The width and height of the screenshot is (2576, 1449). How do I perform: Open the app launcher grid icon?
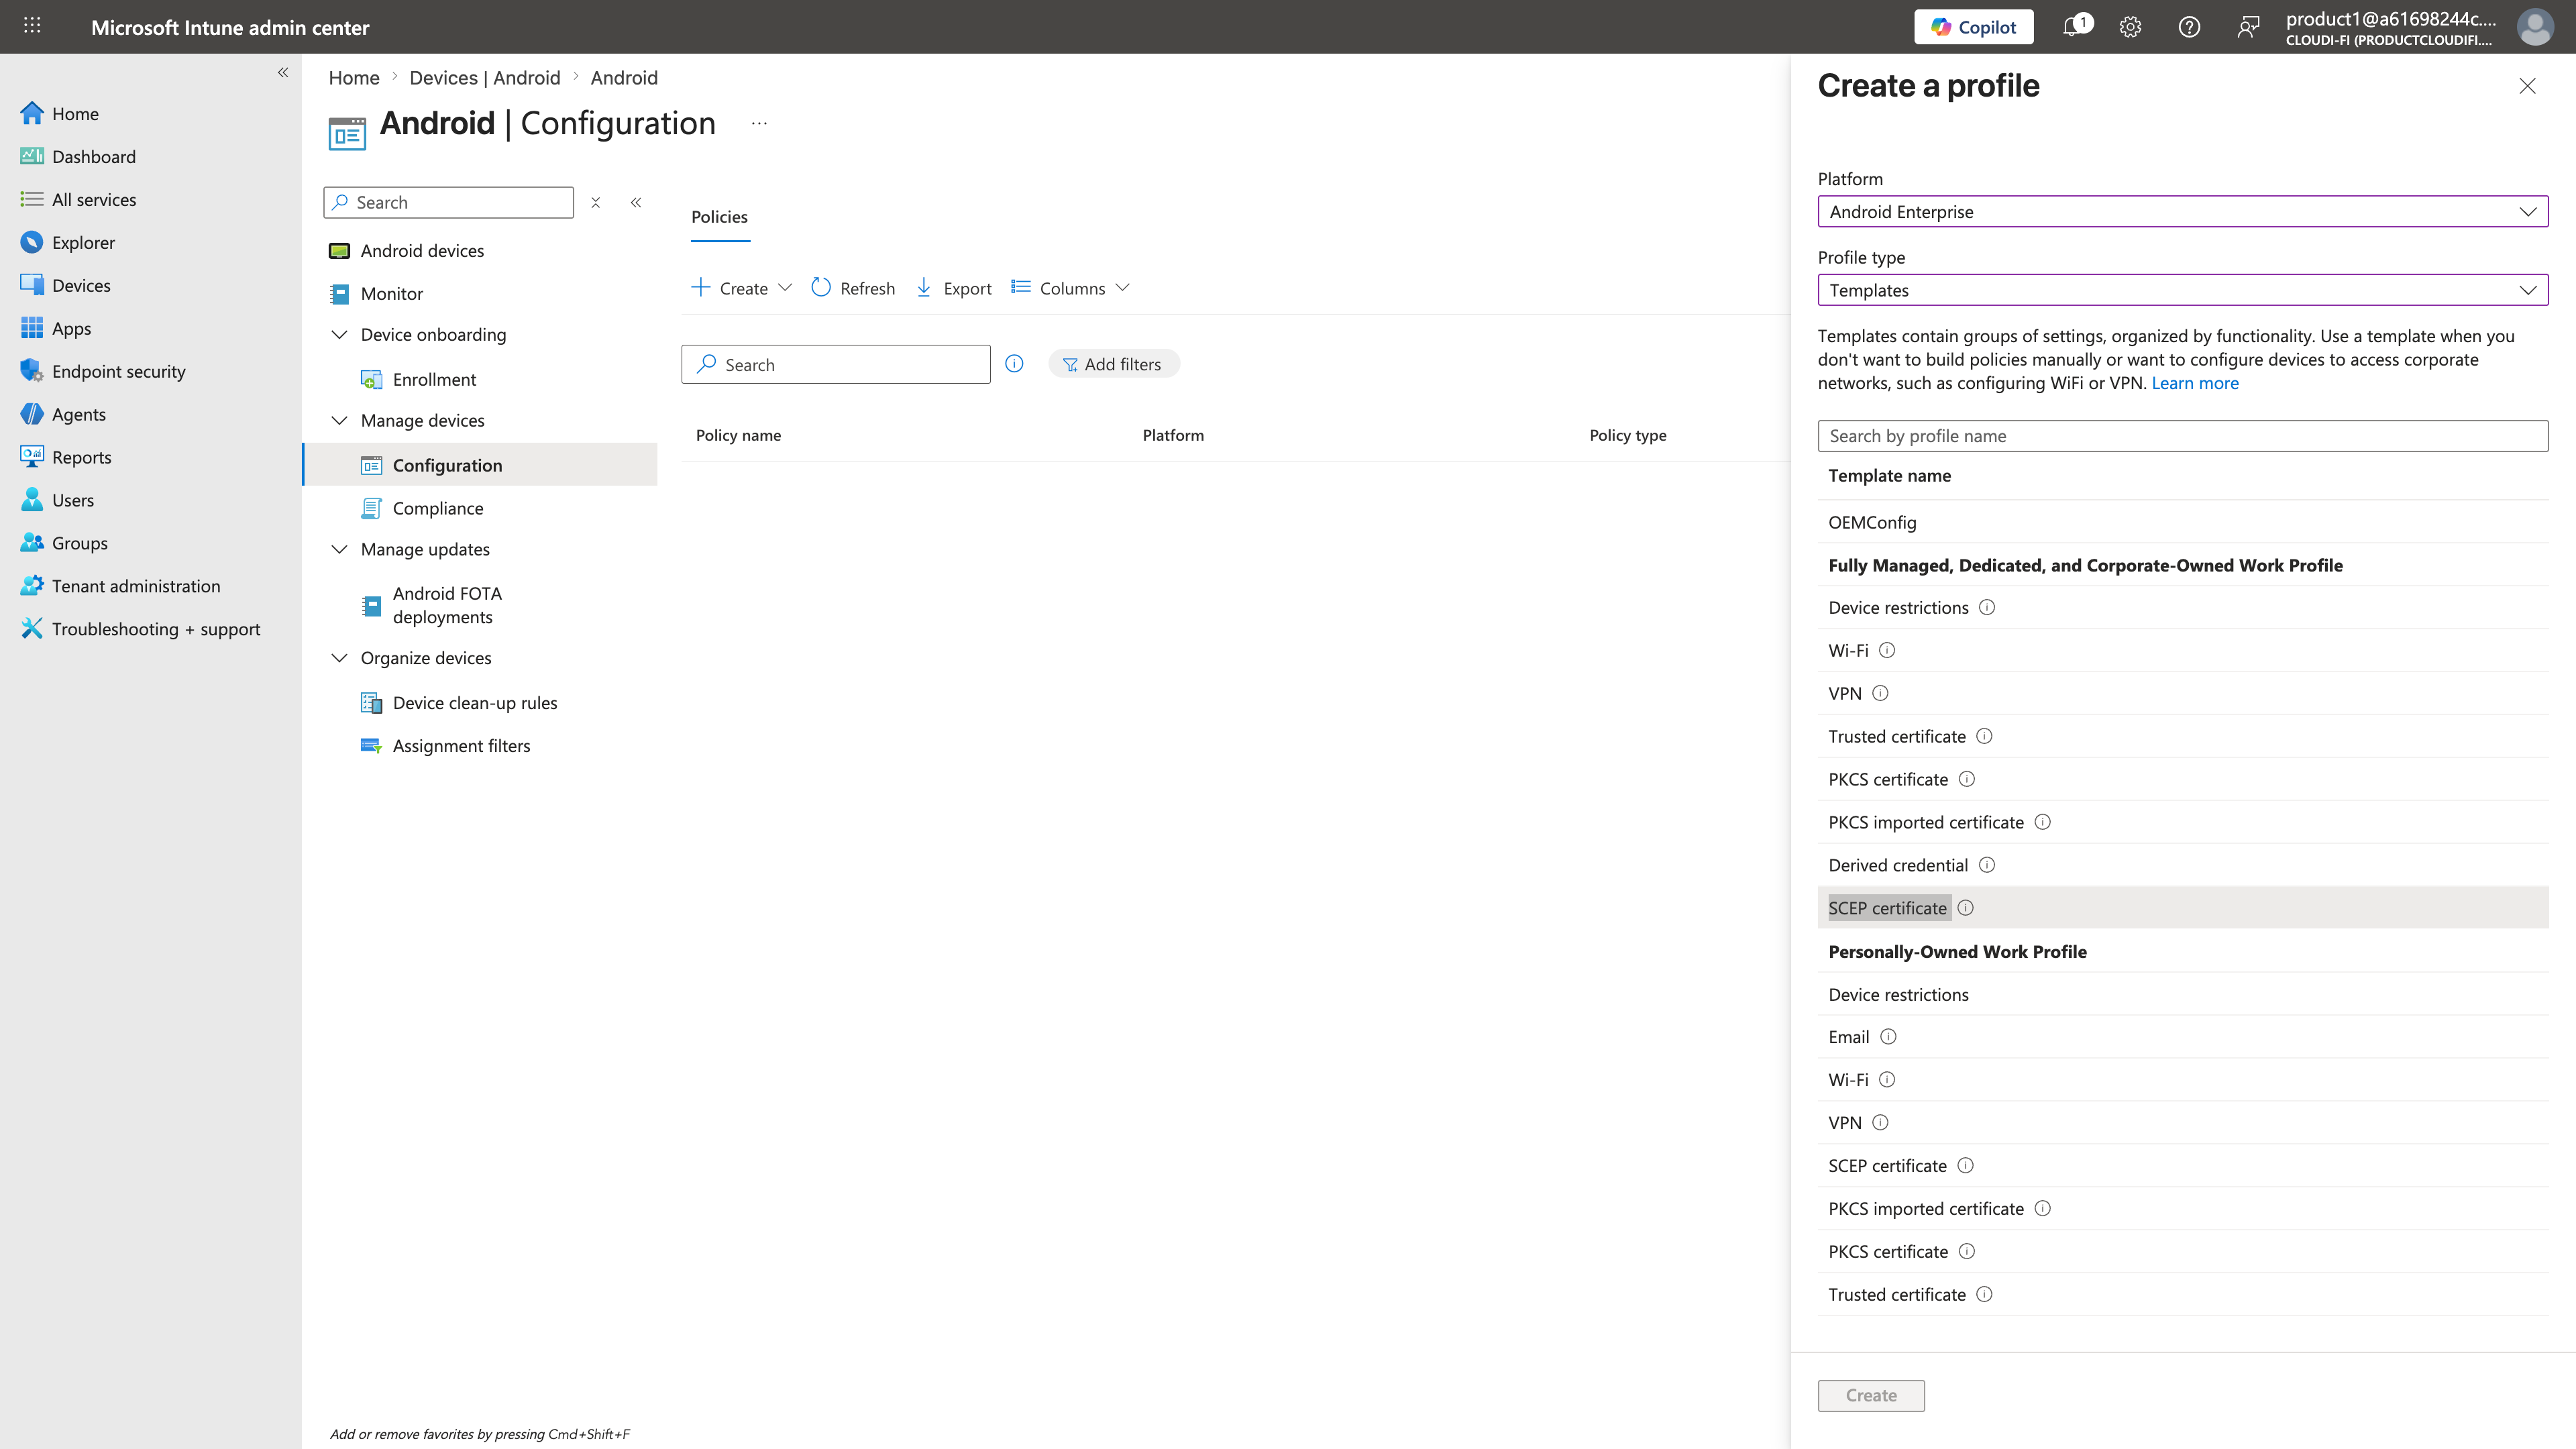click(x=32, y=26)
